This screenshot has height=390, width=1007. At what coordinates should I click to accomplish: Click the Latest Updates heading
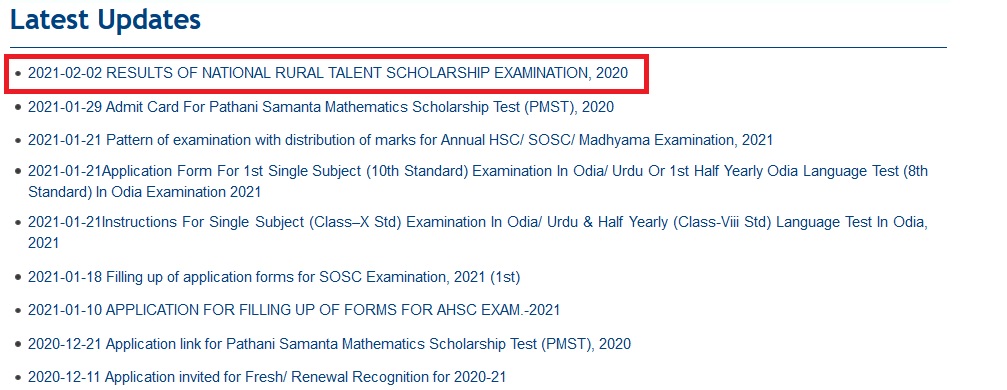[106, 20]
